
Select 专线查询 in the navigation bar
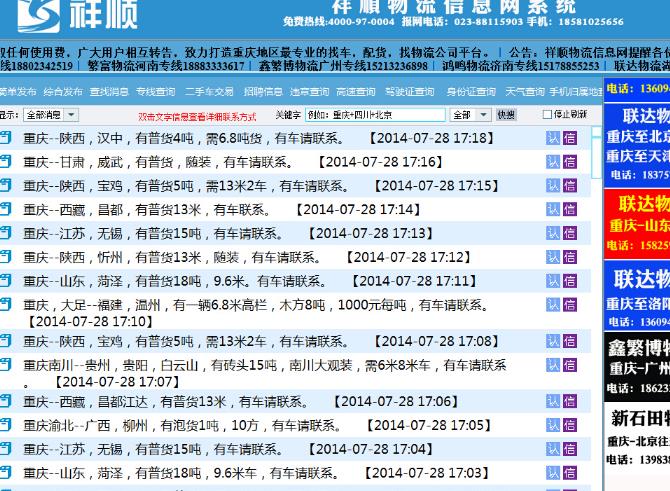156,91
